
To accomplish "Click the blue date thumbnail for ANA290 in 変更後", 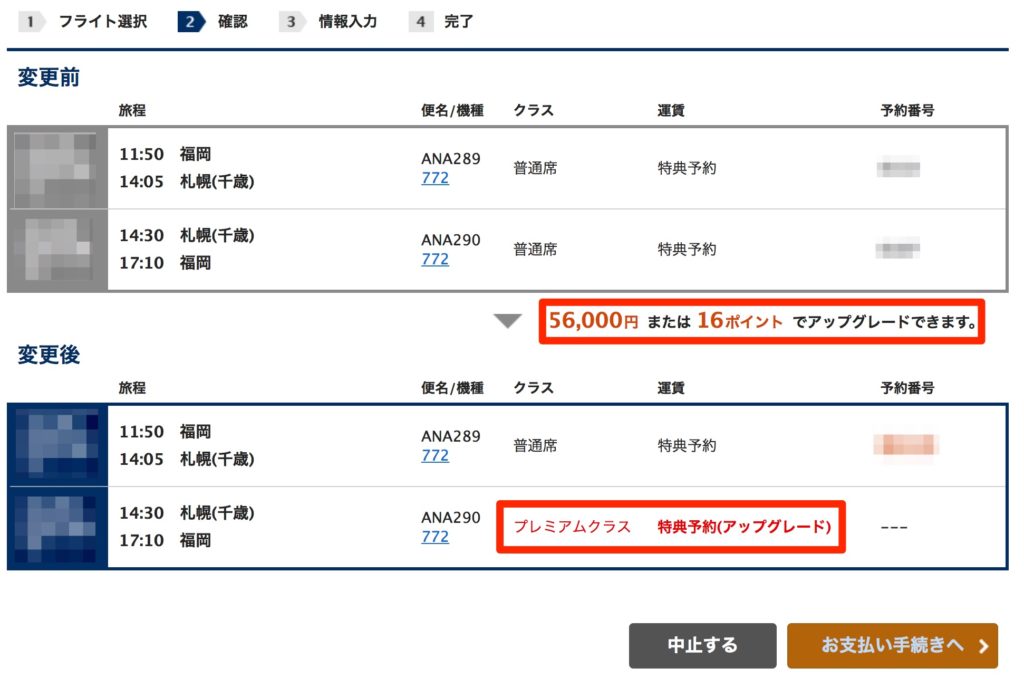I will point(57,528).
